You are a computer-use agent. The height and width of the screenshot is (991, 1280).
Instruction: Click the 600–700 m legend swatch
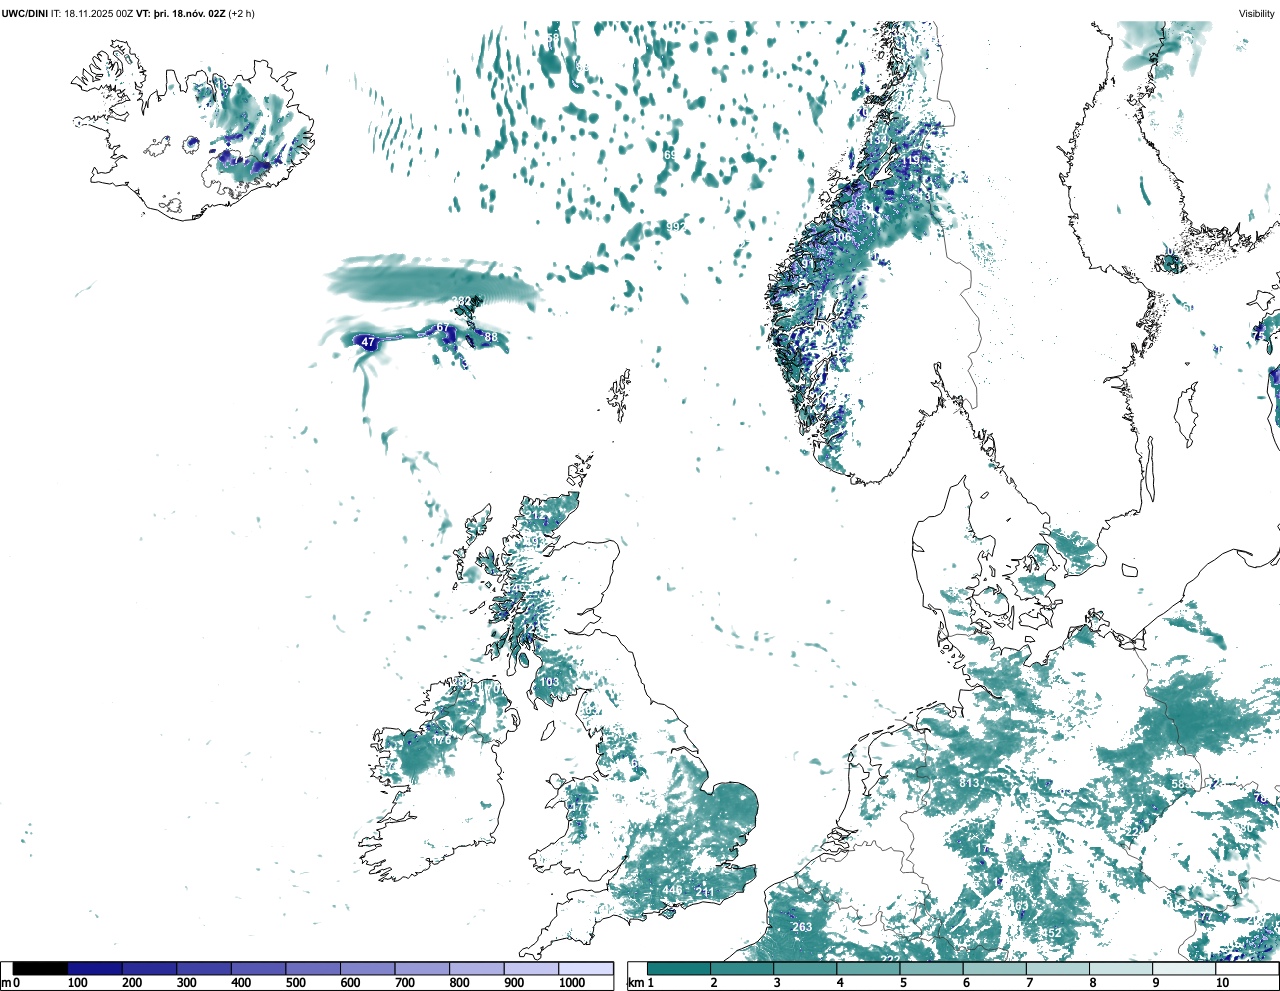[367, 968]
